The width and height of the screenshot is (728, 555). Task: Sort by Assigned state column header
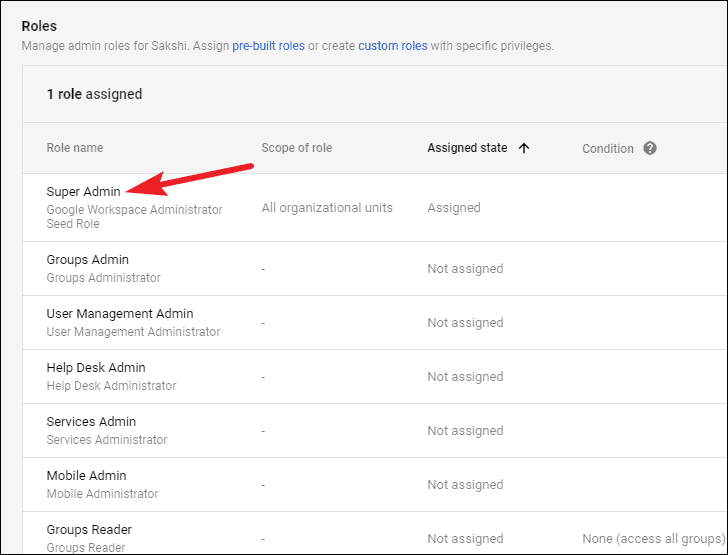467,148
